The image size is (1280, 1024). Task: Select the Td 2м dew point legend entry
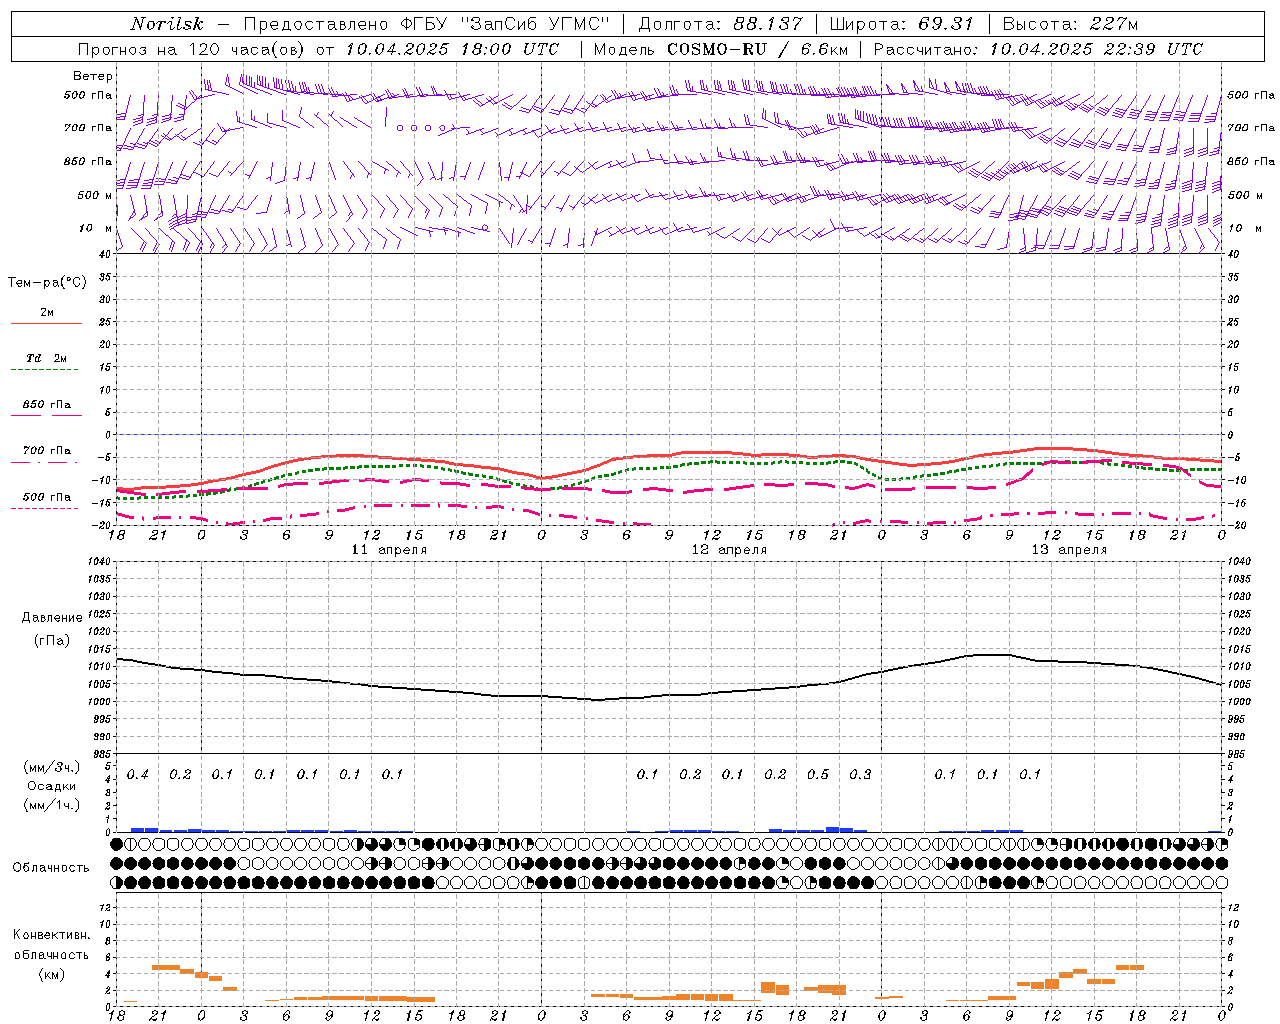point(47,358)
